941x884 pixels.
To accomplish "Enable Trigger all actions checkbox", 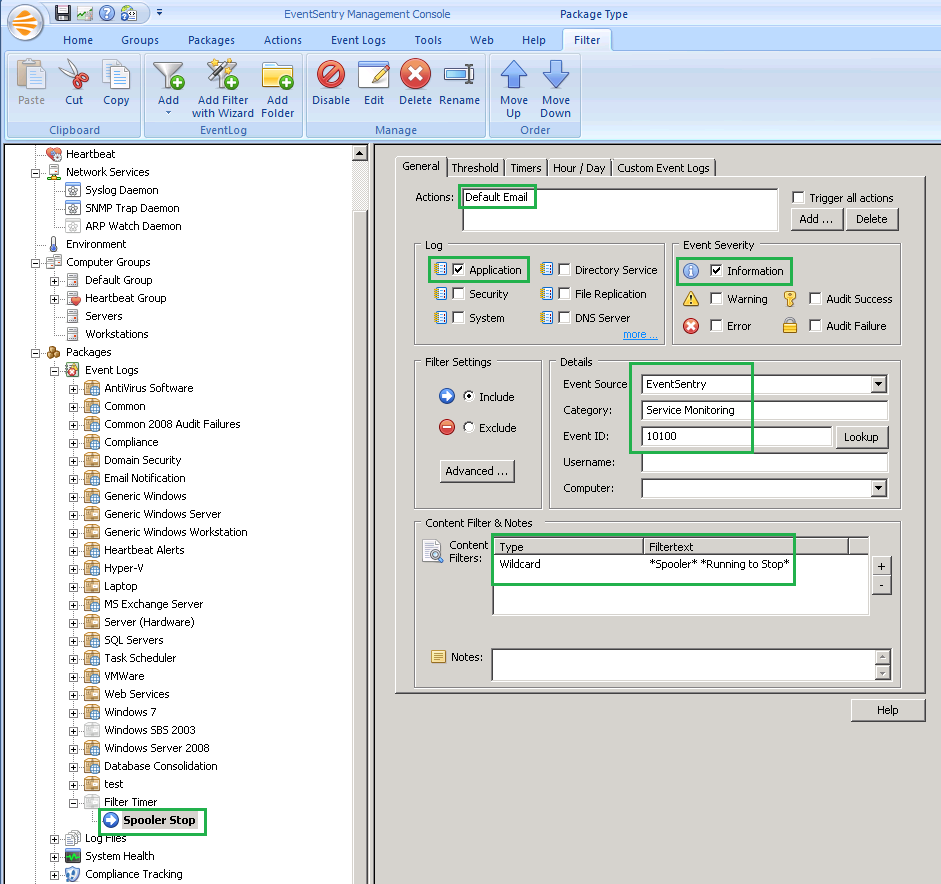I will pos(798,197).
